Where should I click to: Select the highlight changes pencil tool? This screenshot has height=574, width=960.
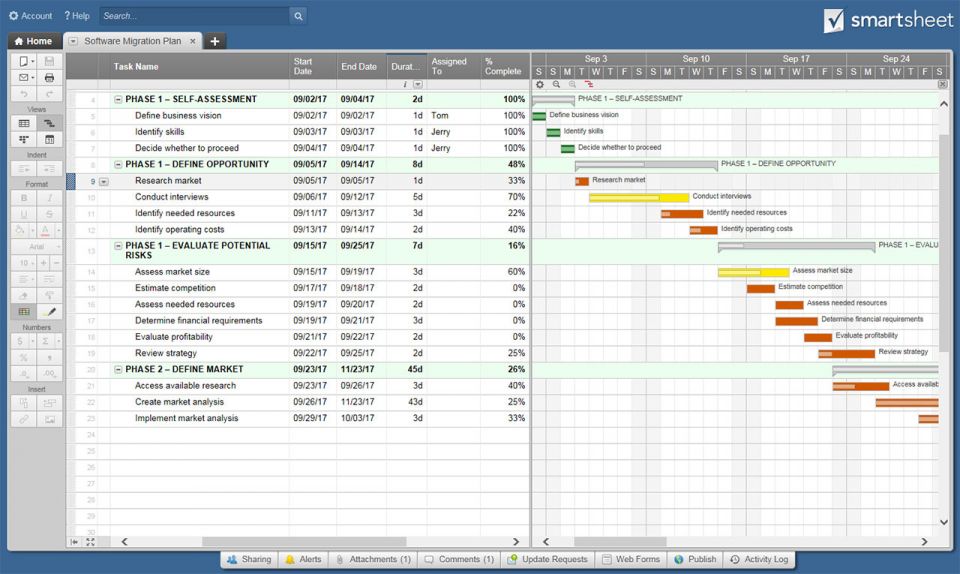pyautogui.click(x=49, y=312)
